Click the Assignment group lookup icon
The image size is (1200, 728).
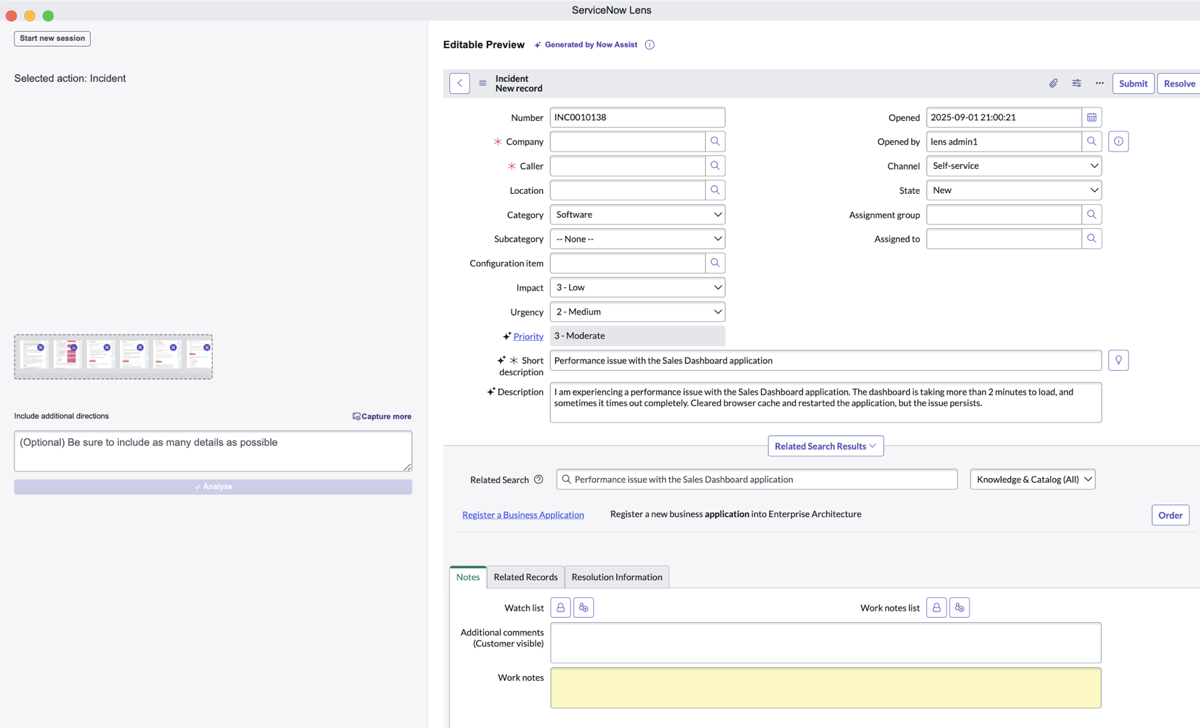(x=1092, y=214)
